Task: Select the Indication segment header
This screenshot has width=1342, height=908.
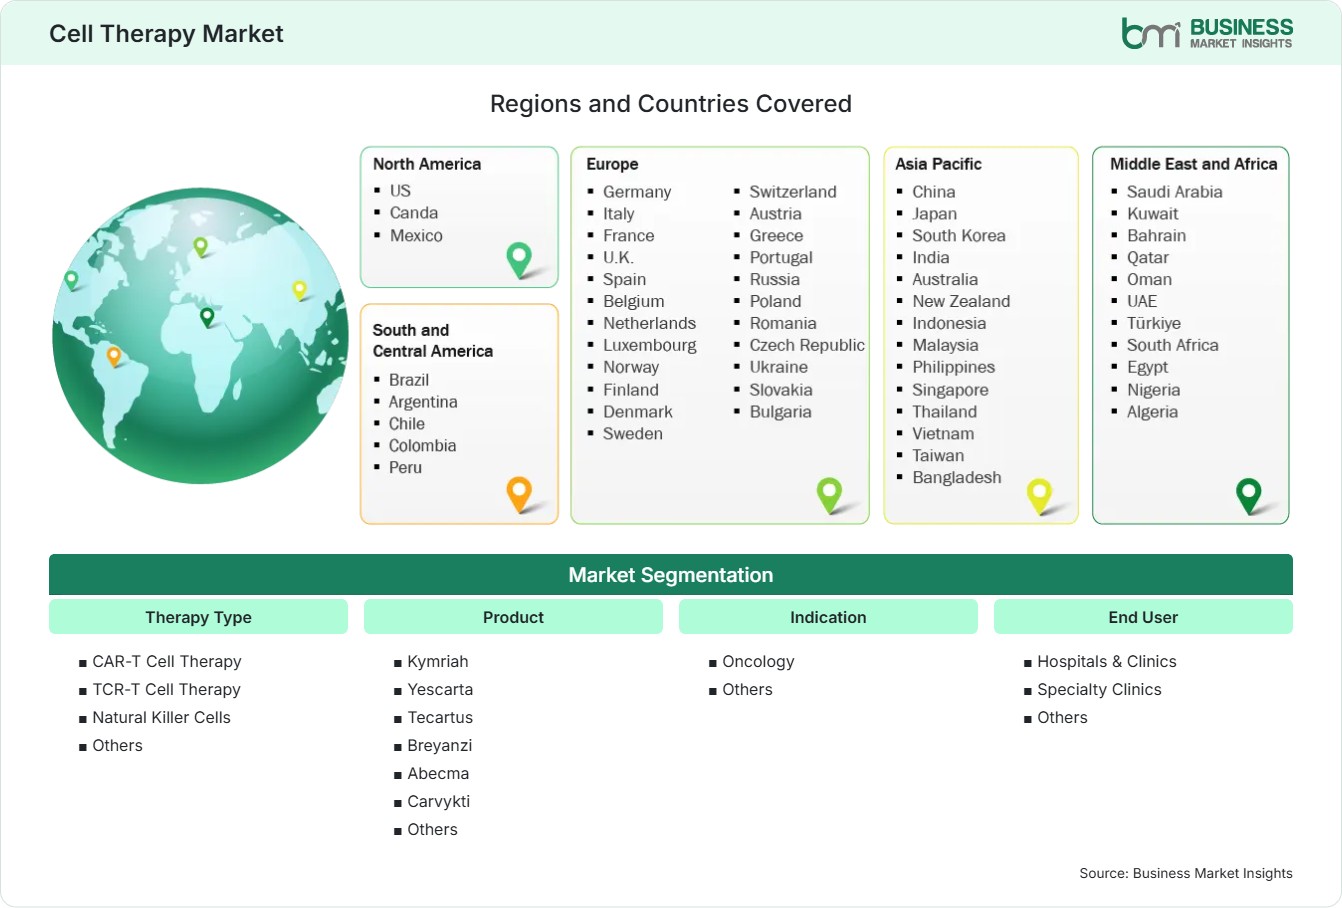Action: [x=828, y=617]
